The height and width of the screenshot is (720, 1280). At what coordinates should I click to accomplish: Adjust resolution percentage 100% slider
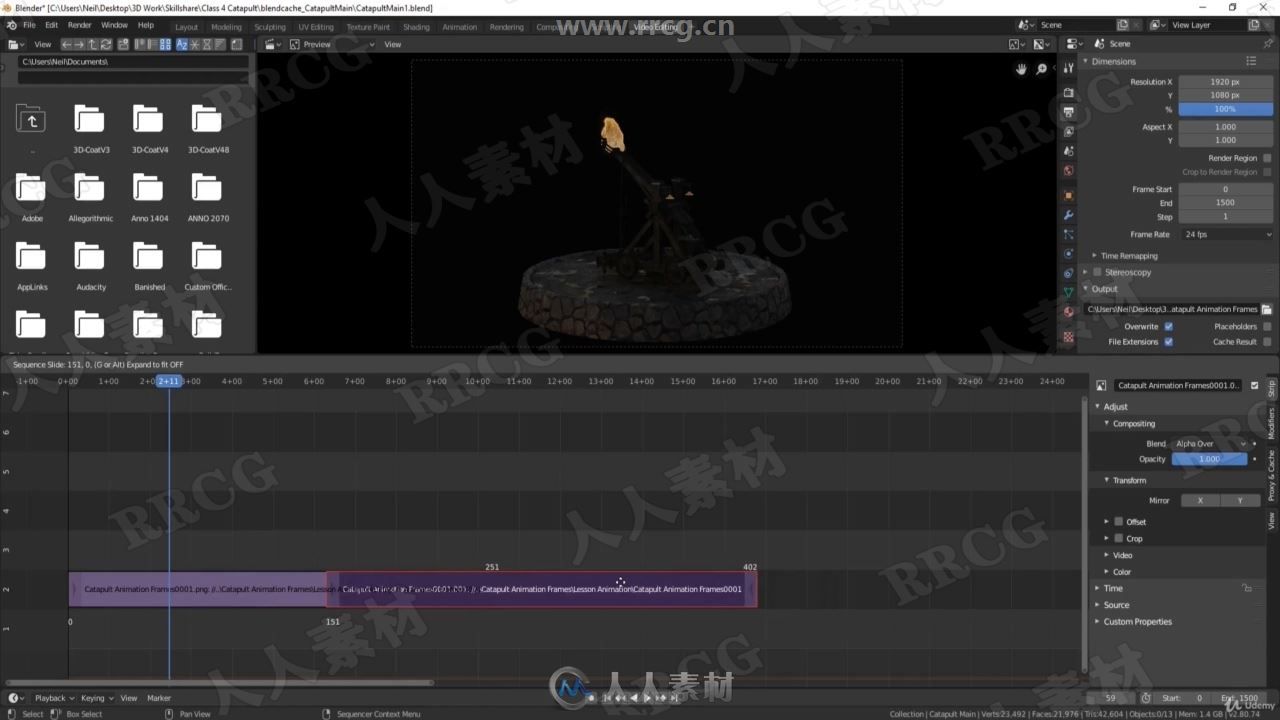[x=1225, y=108]
